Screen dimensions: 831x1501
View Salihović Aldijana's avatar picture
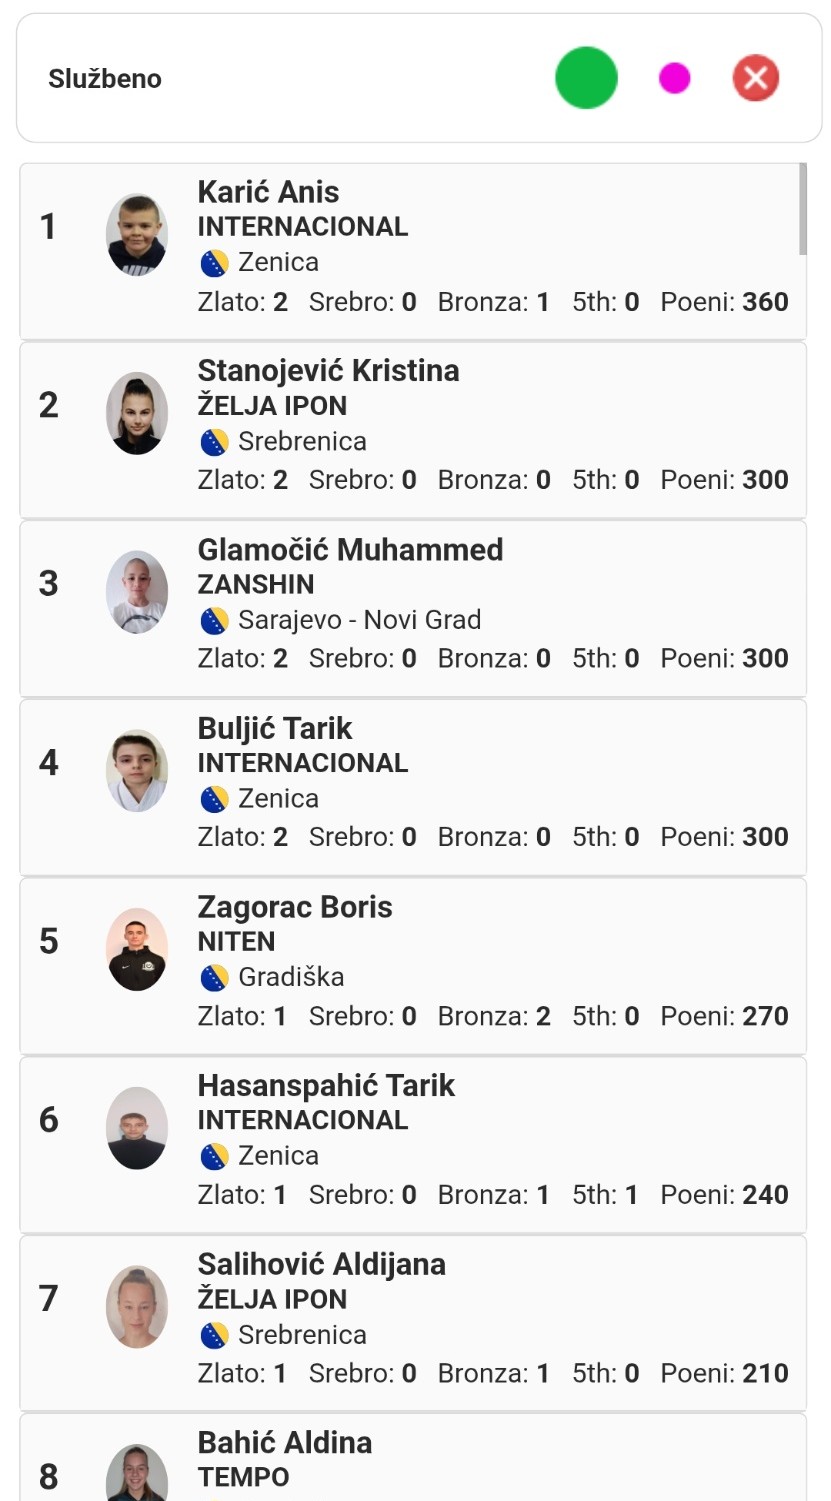tap(136, 1306)
